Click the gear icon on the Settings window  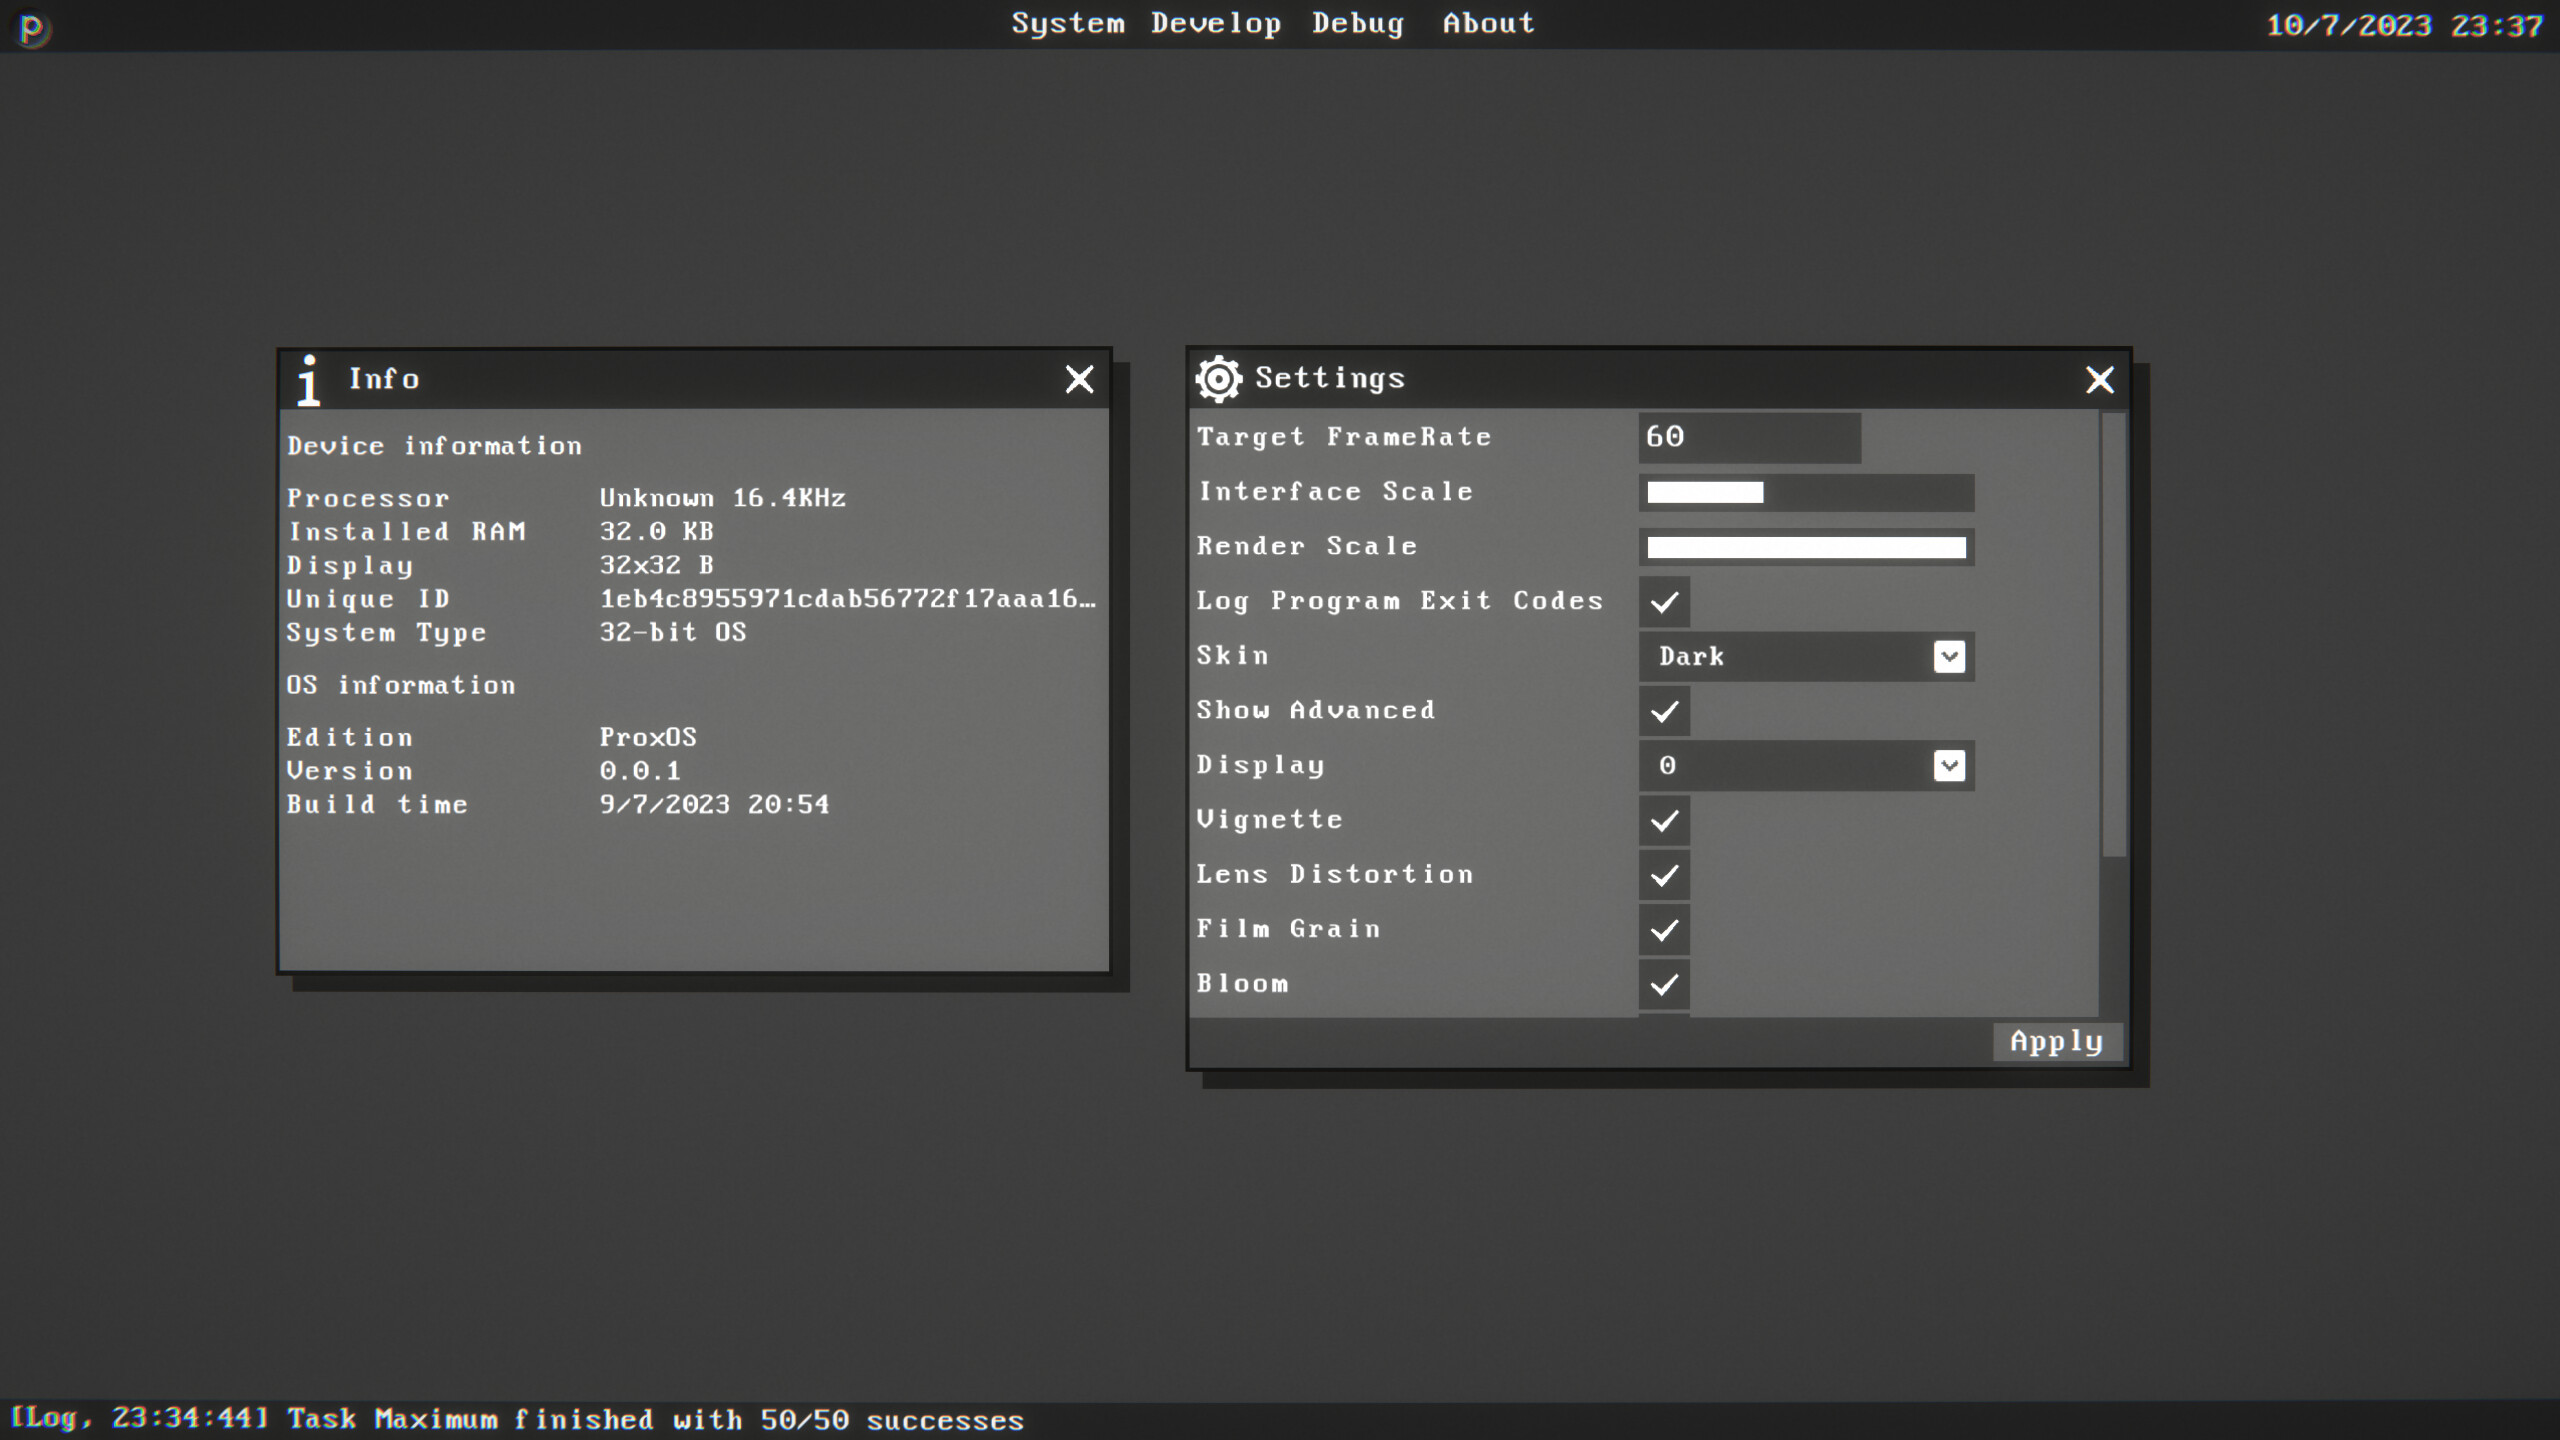(1221, 380)
